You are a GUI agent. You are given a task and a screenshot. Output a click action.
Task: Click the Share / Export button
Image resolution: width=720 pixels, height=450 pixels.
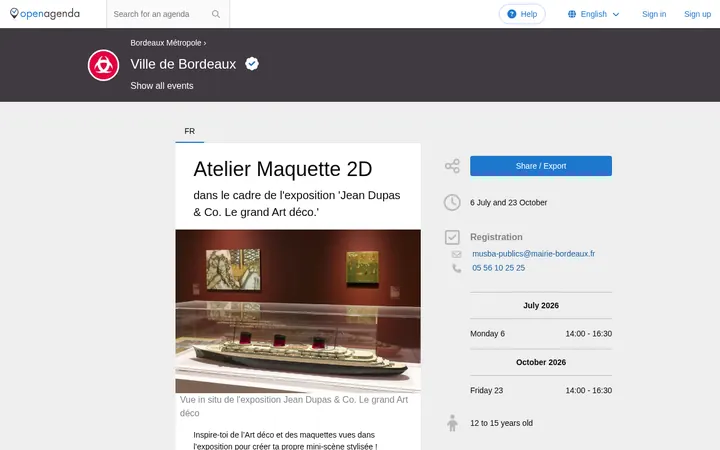(x=541, y=166)
